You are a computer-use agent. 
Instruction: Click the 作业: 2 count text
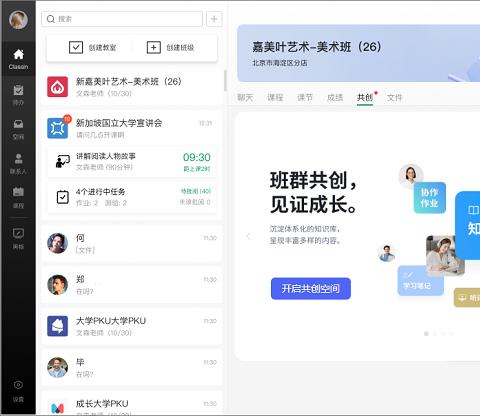tap(87, 203)
